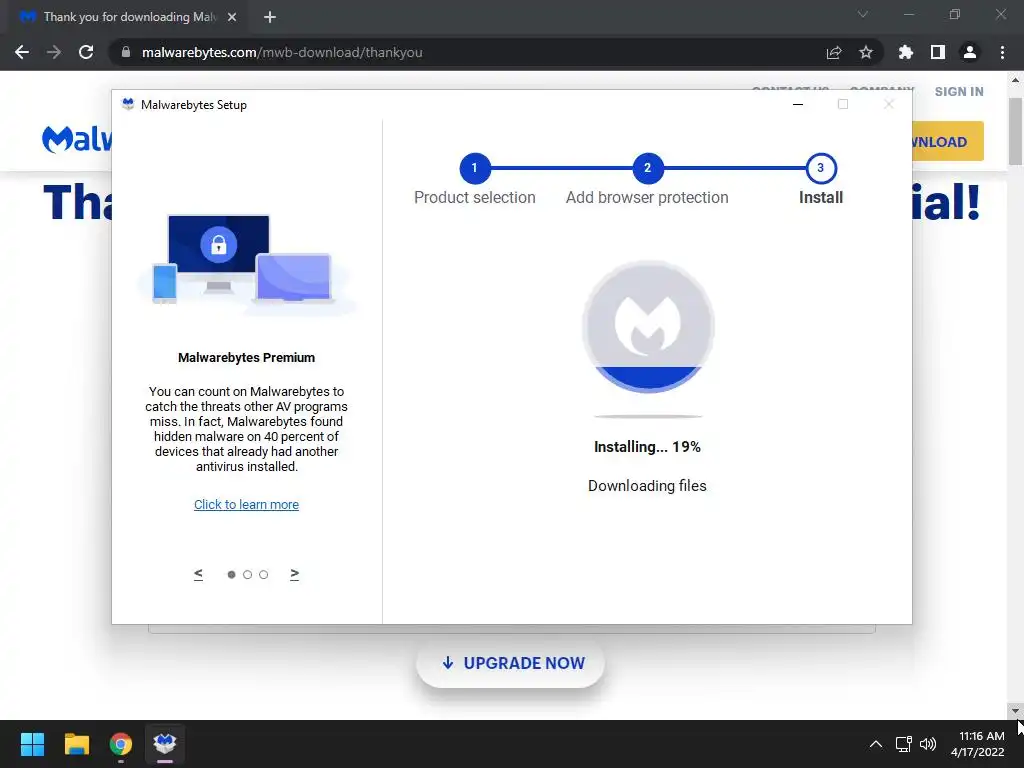Click the webpage vertical scrollbar thumb
This screenshot has height=768, width=1024.
[1015, 131]
